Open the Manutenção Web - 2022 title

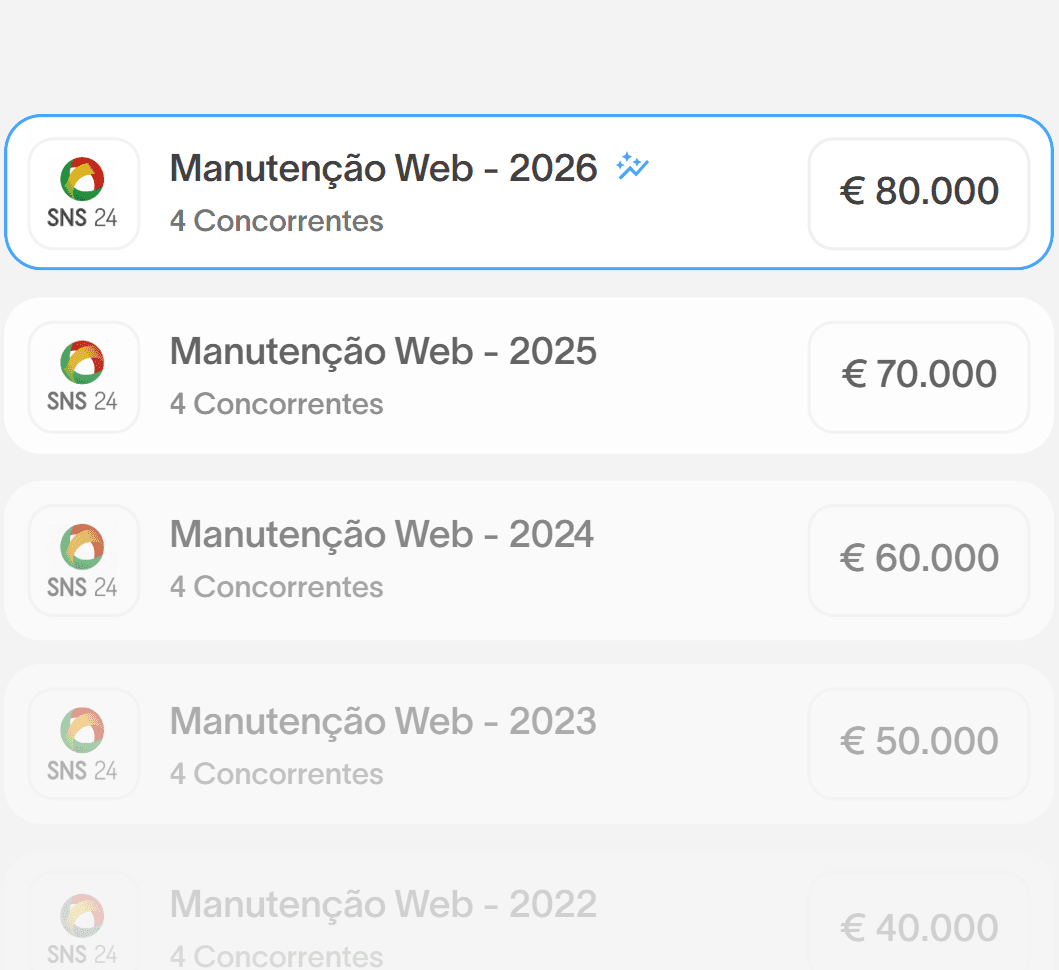click(x=383, y=904)
